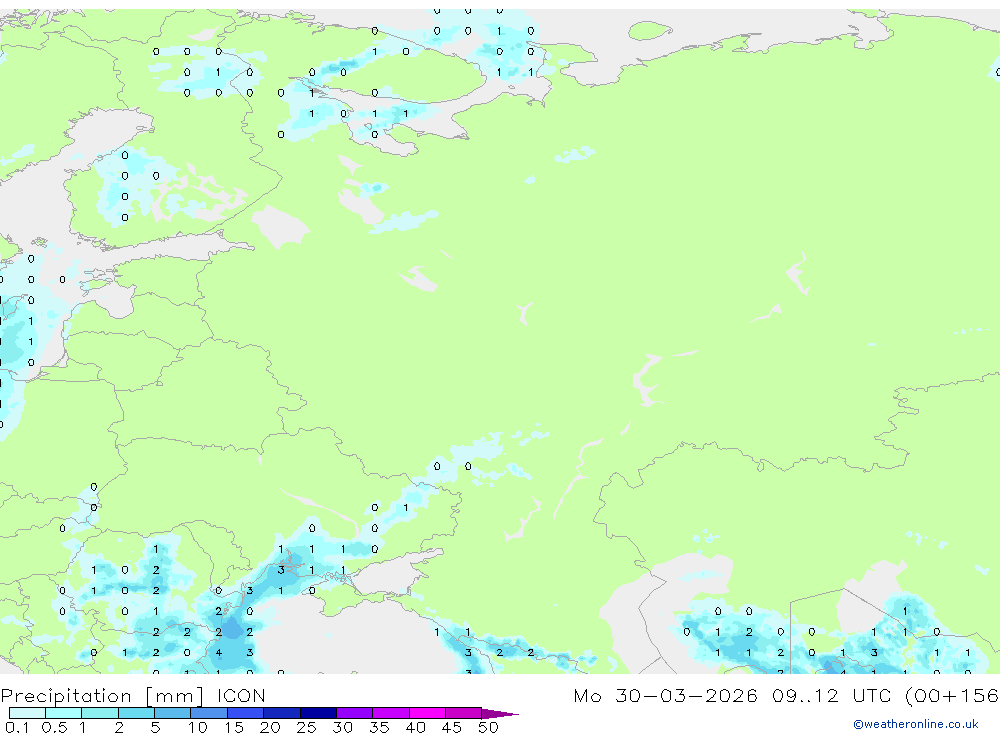This screenshot has height=733, width=1000.
Task: Click the 'Precipitation' title word
Action: (x=66, y=696)
